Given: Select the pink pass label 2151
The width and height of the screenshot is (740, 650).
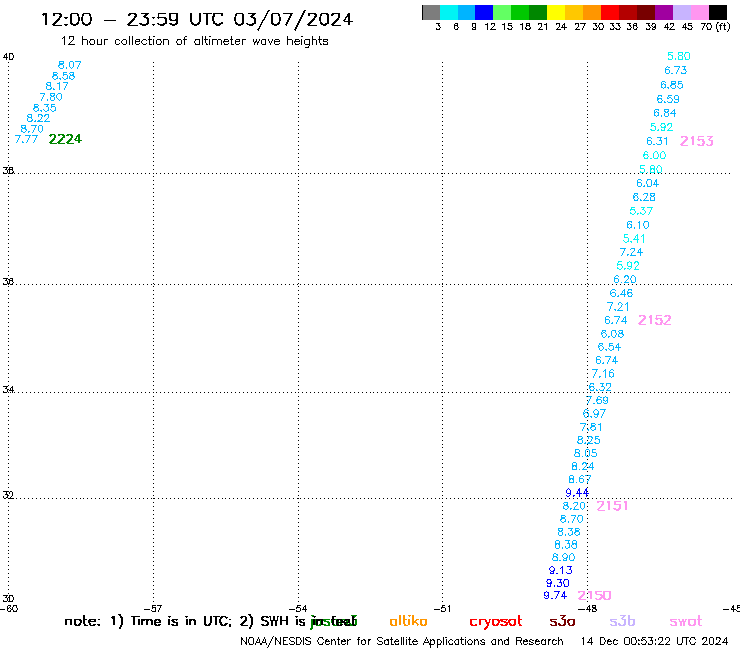Looking at the screenshot, I should coord(612,506).
